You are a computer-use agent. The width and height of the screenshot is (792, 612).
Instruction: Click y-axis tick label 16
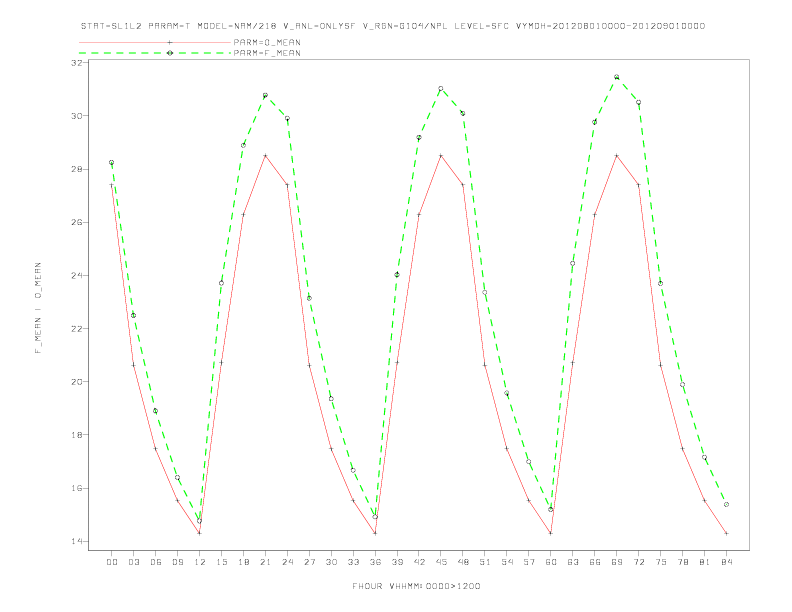77,488
